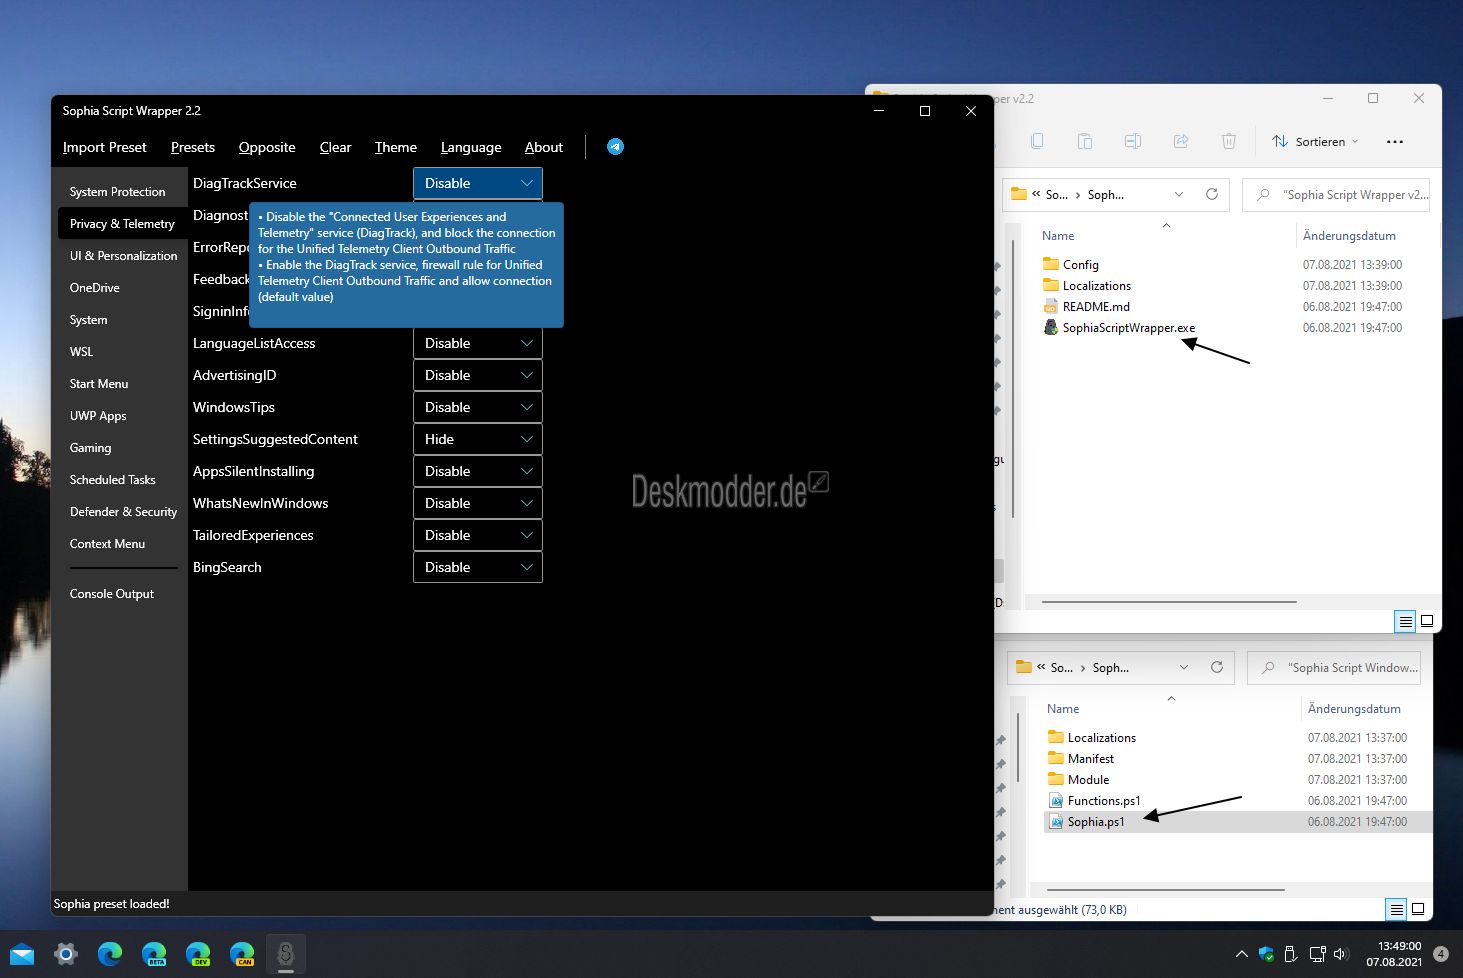Open Settings gear from taskbar
This screenshot has height=978, width=1463.
pos(66,954)
